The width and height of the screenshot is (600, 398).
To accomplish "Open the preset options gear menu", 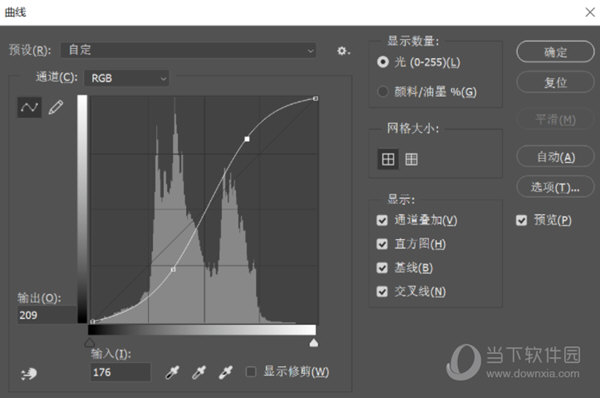I will (343, 51).
